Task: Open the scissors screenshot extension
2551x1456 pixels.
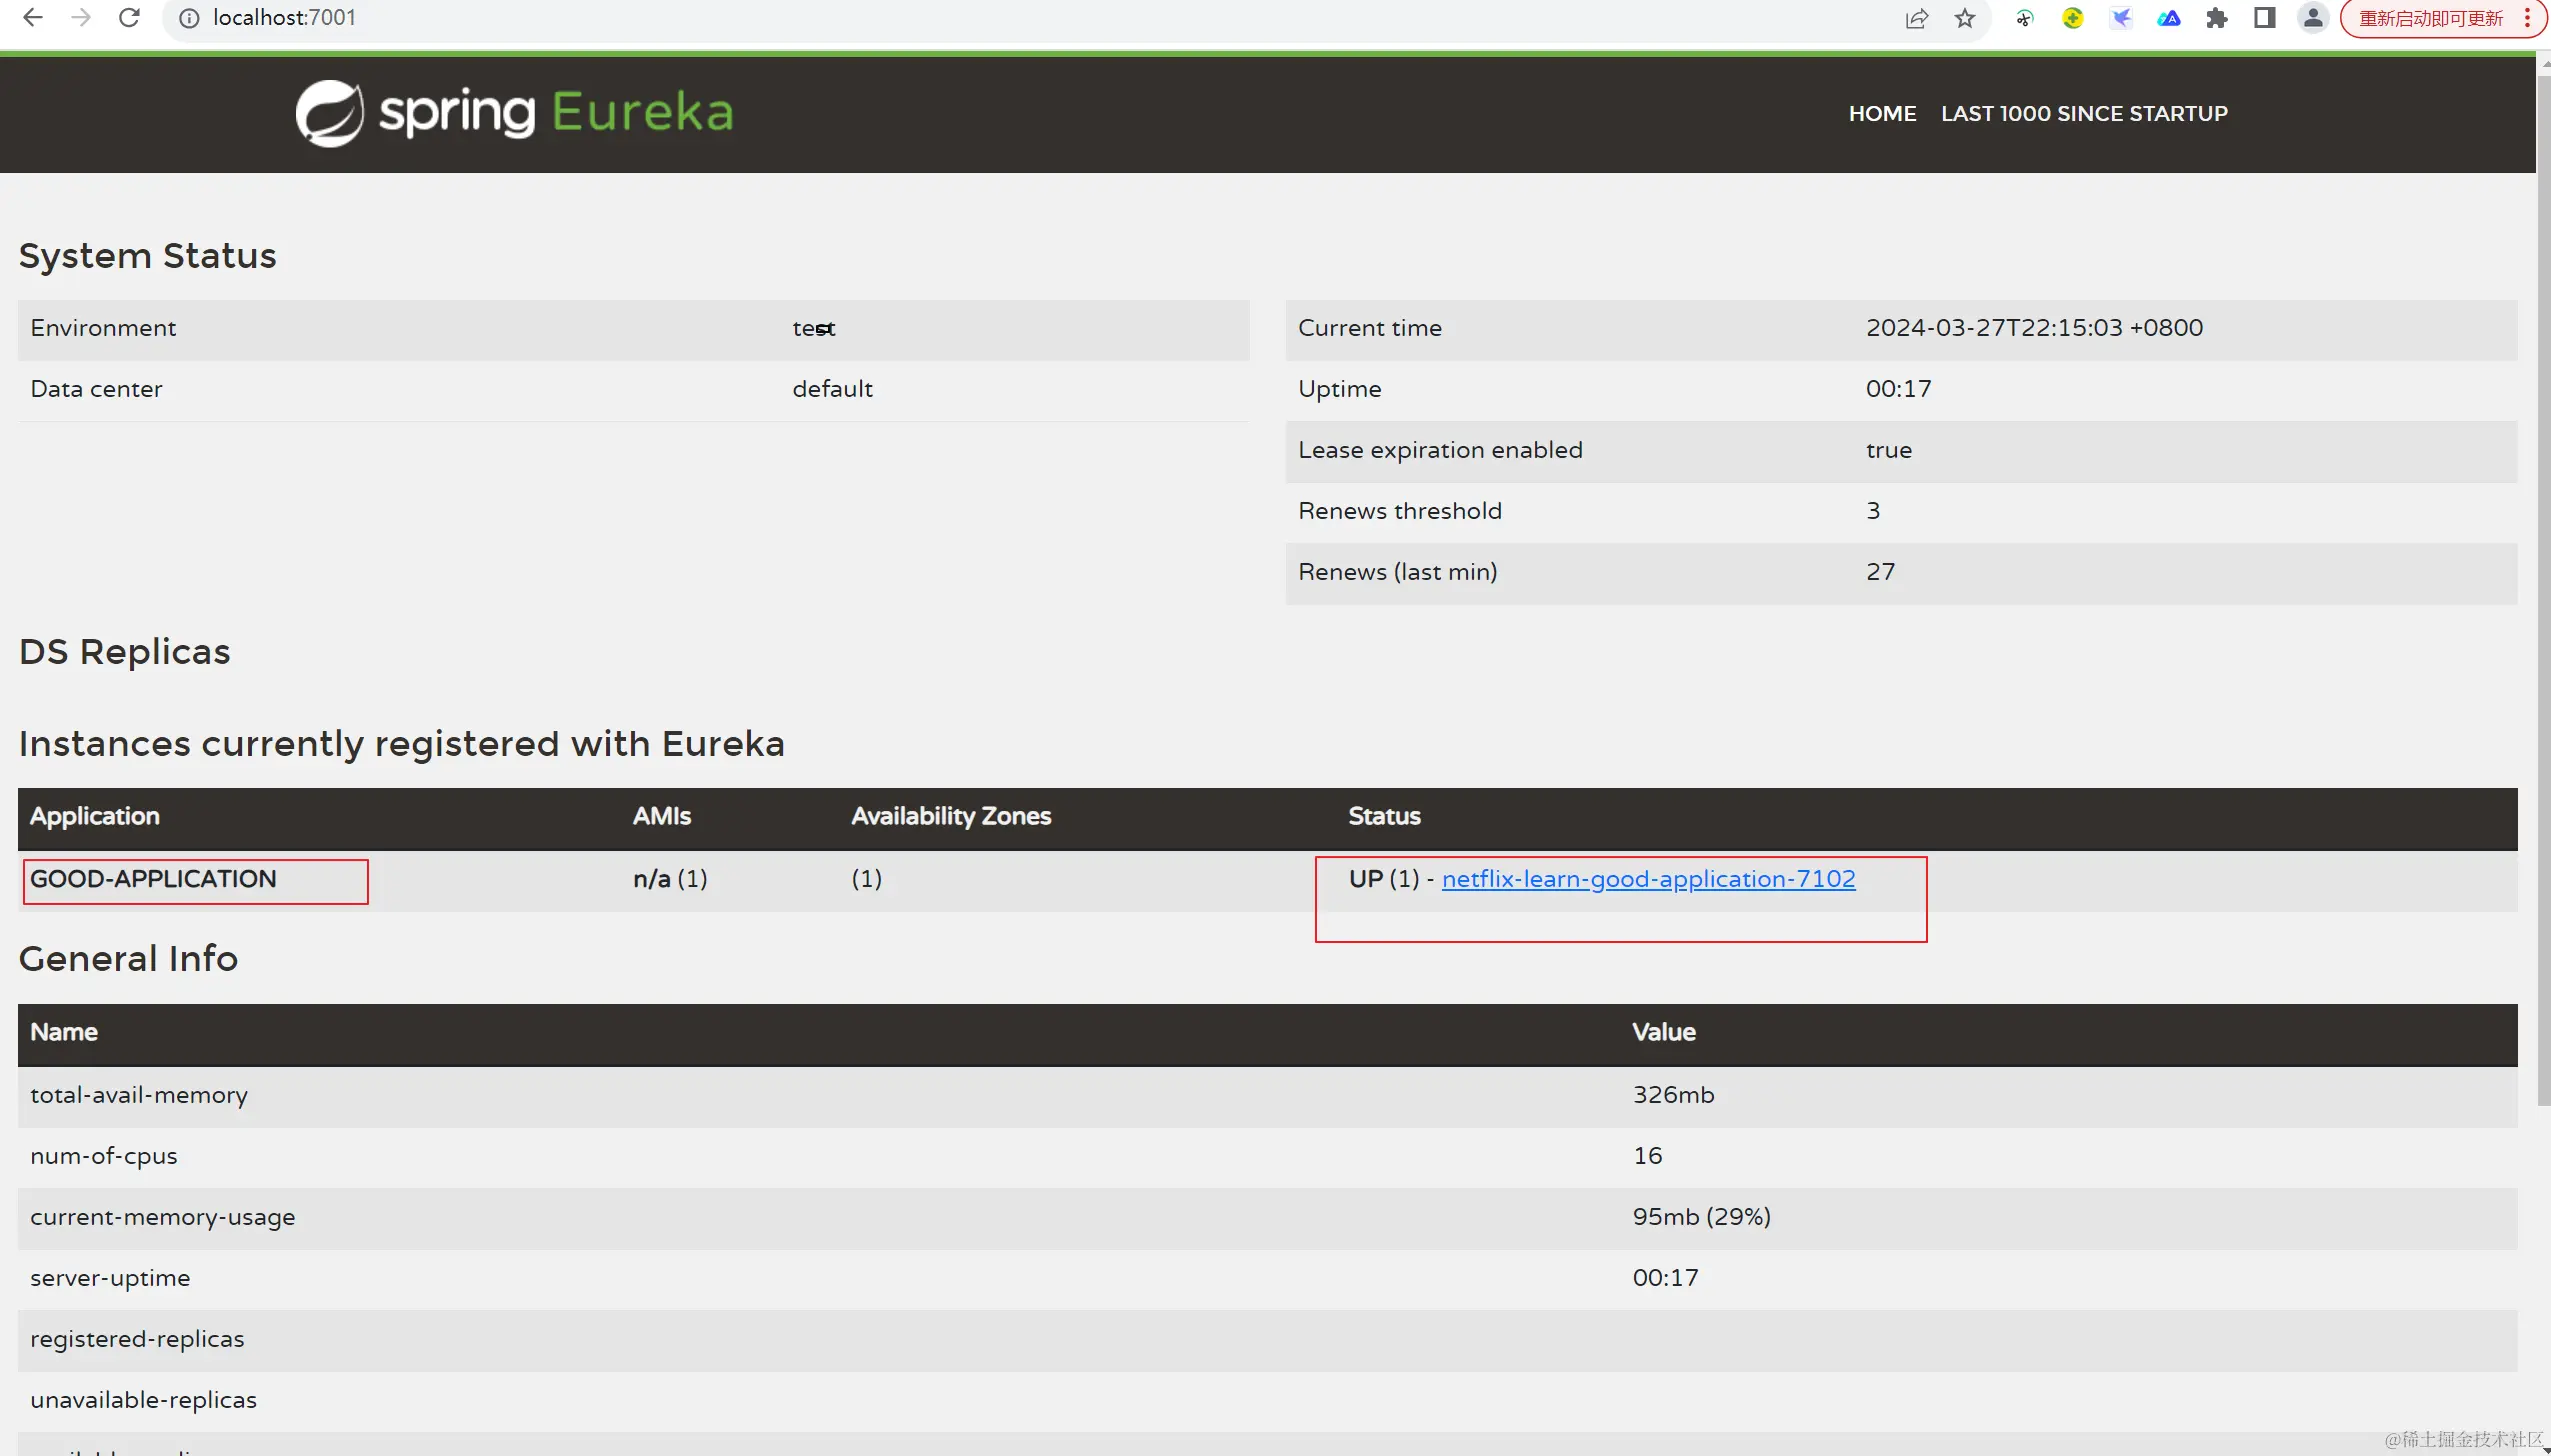Action: point(2024,18)
